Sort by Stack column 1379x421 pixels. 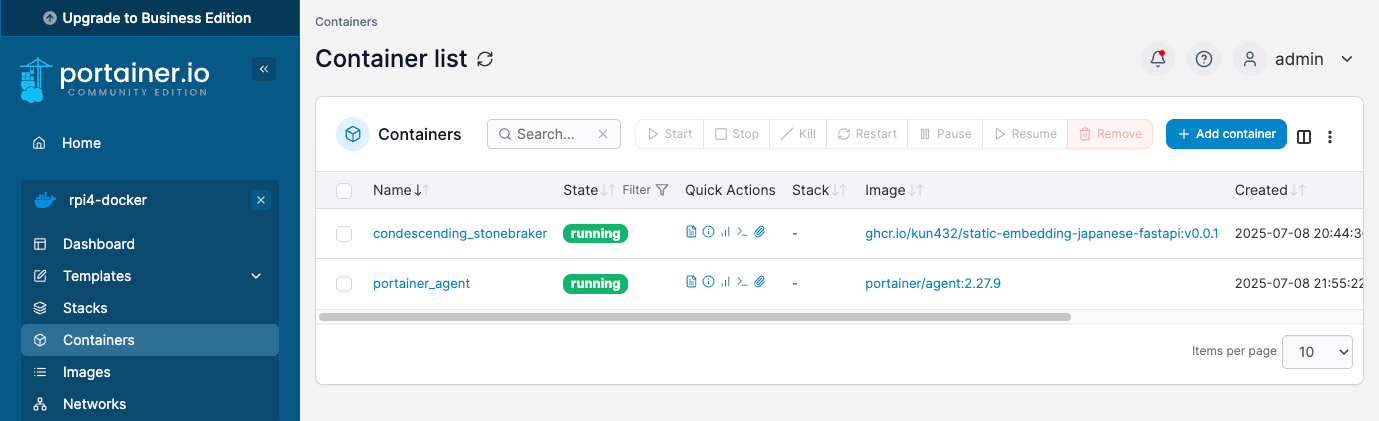(819, 190)
